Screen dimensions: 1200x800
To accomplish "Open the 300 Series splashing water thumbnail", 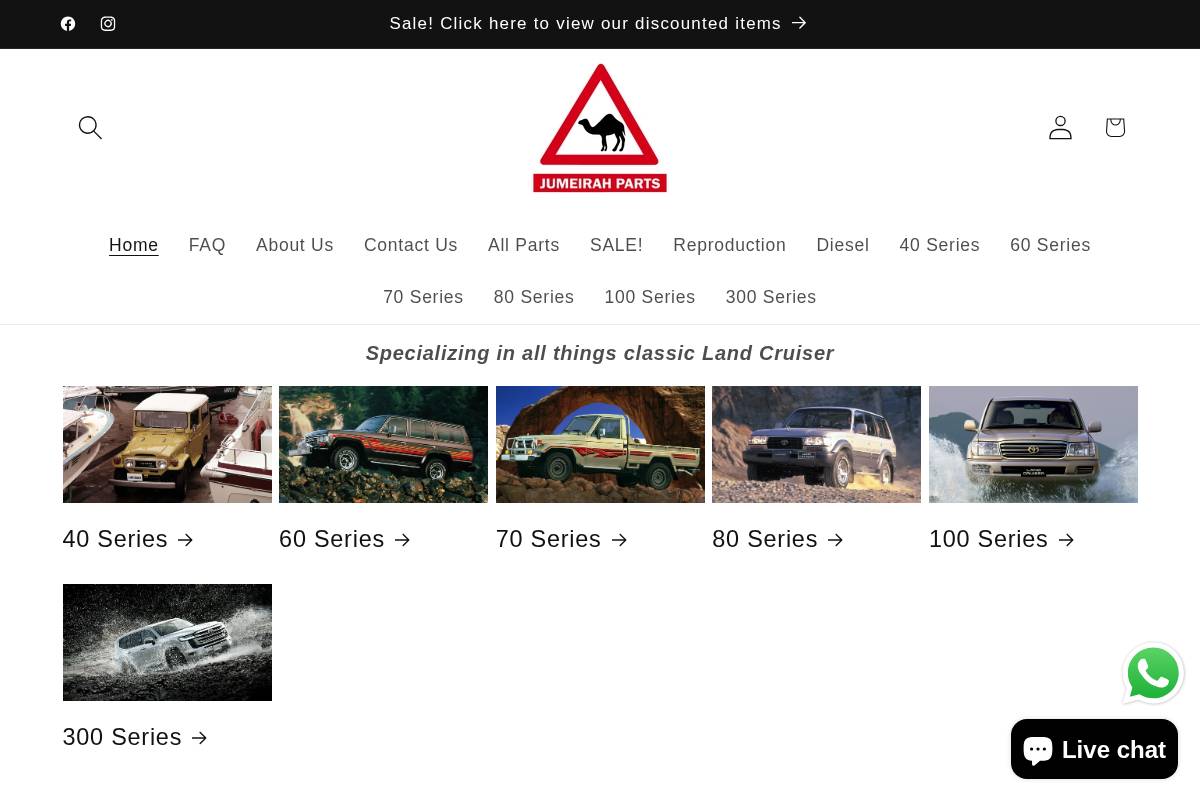I will (167, 642).
